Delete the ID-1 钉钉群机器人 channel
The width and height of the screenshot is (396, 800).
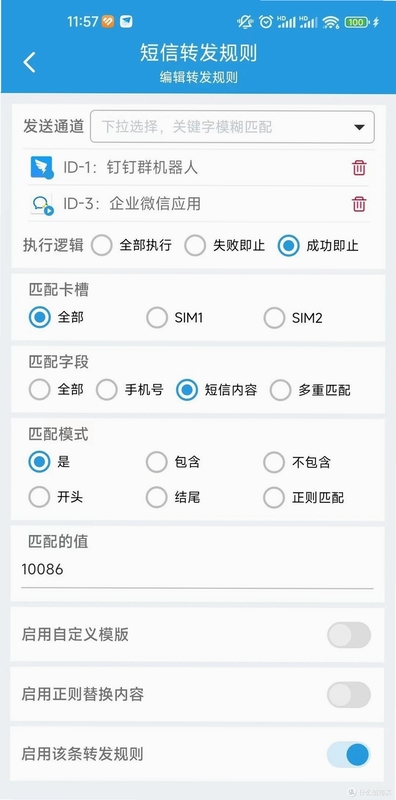click(359, 168)
